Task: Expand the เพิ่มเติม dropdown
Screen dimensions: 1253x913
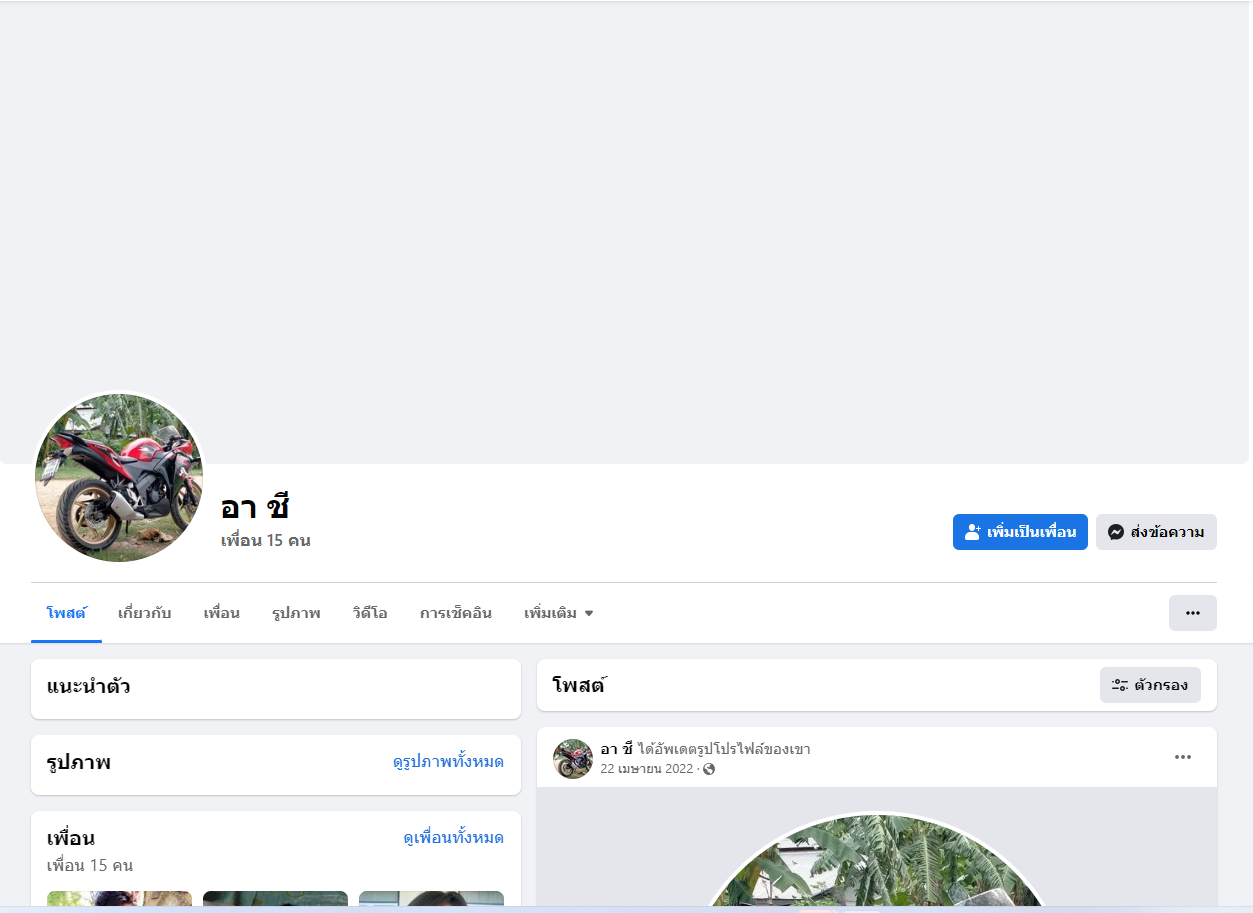Action: [559, 613]
